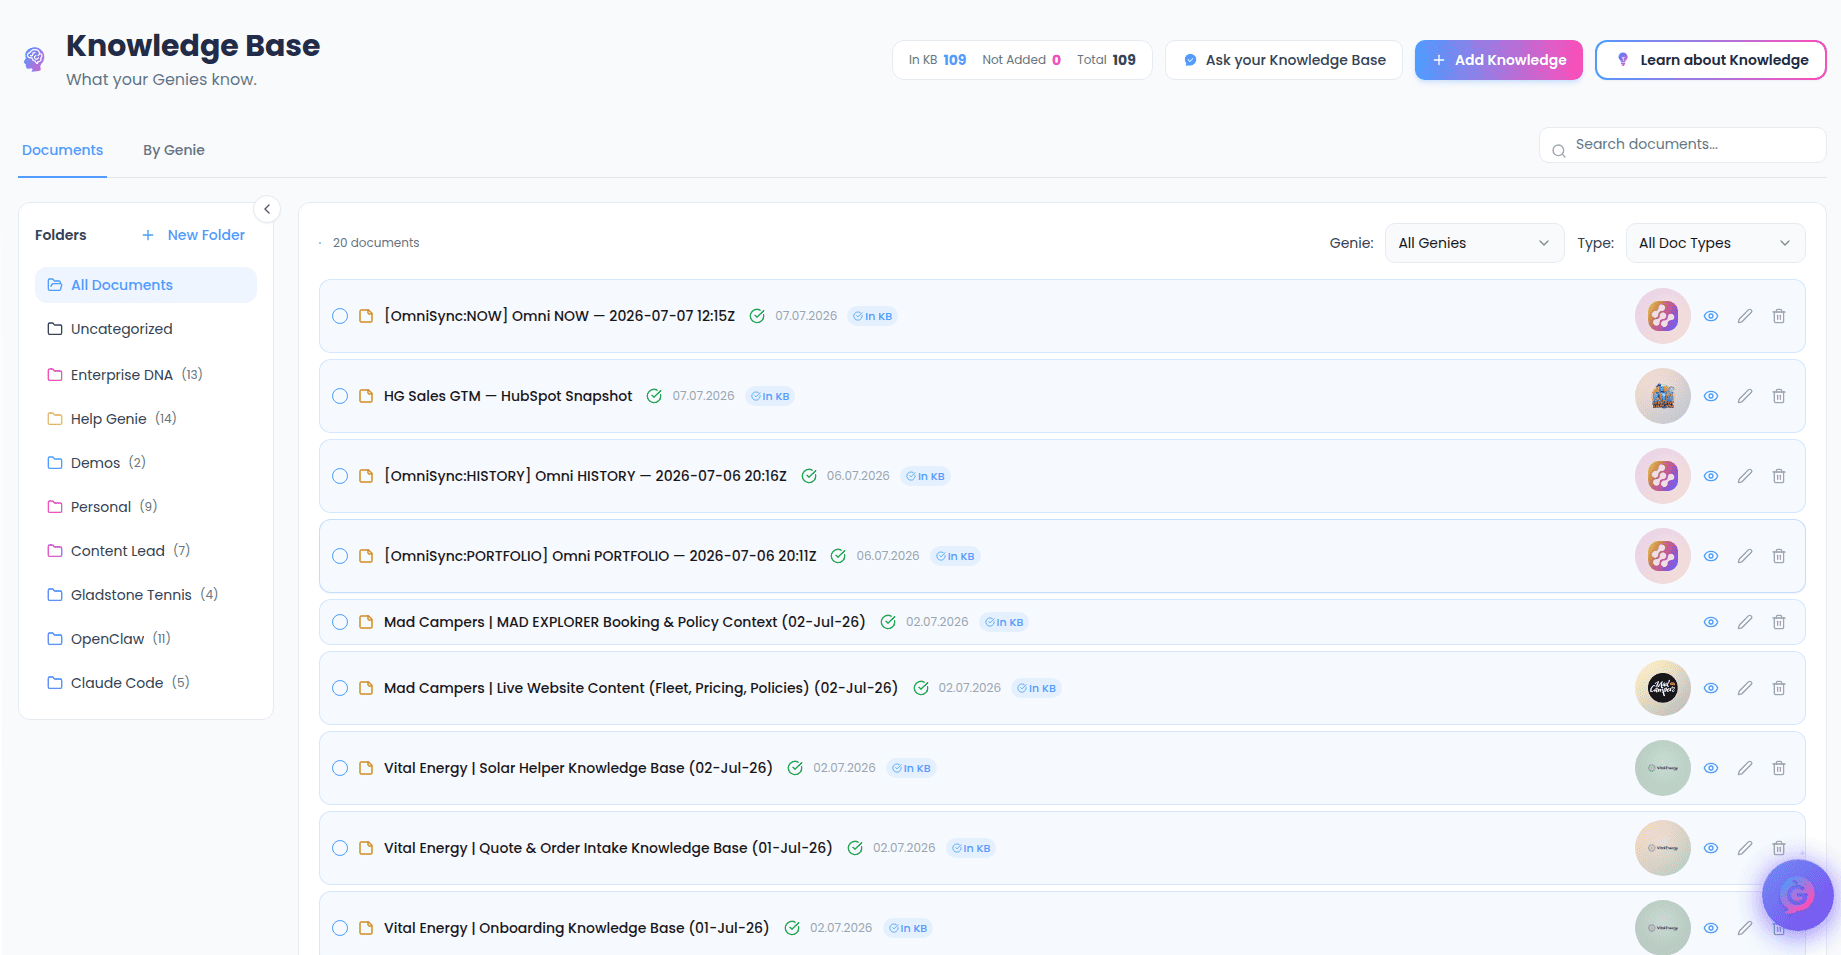The image size is (1841, 955).
Task: Select the Mad Campers MAD EXPLORER document checkbox
Action: [x=340, y=622]
